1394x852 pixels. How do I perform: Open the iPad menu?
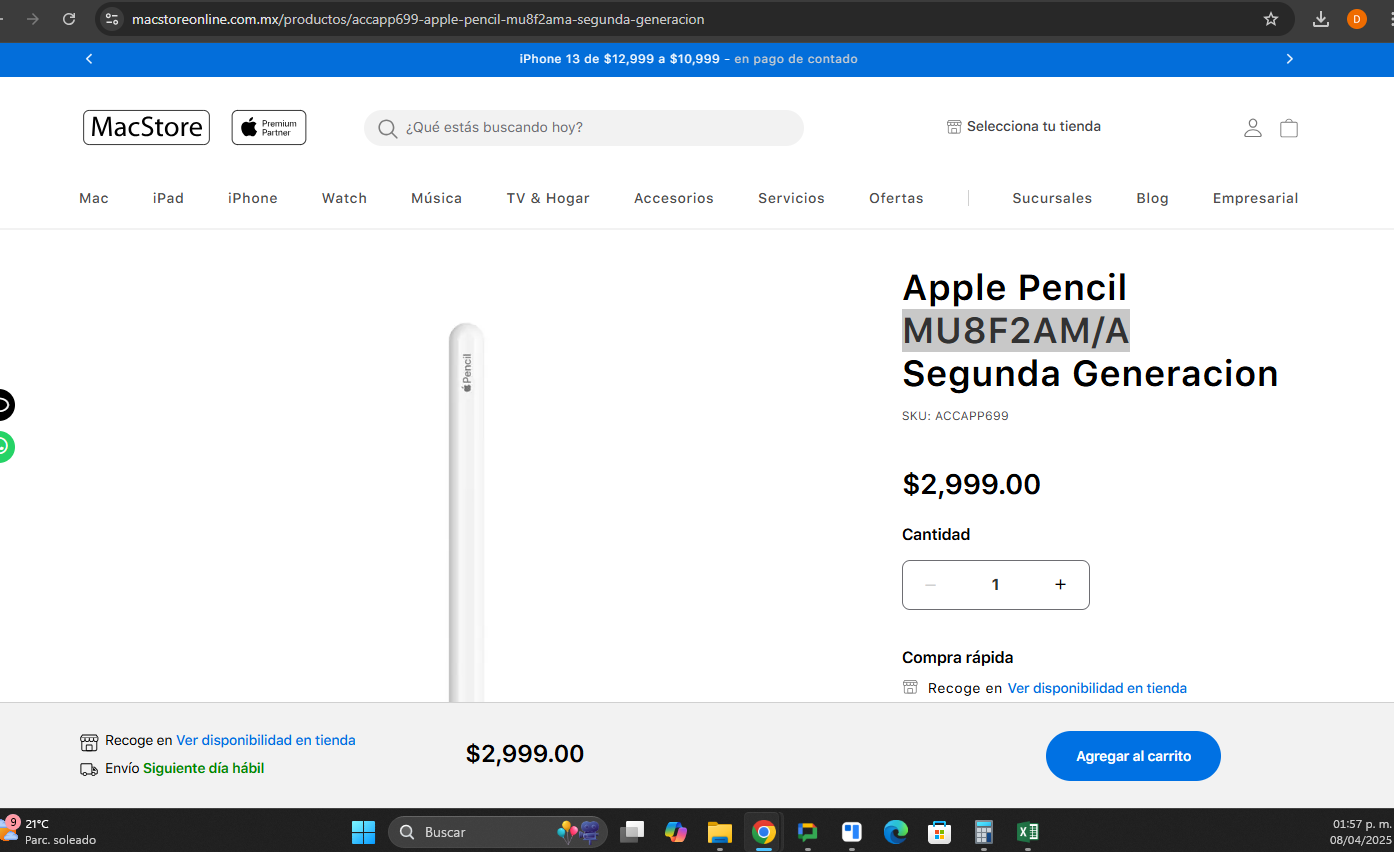(x=168, y=198)
